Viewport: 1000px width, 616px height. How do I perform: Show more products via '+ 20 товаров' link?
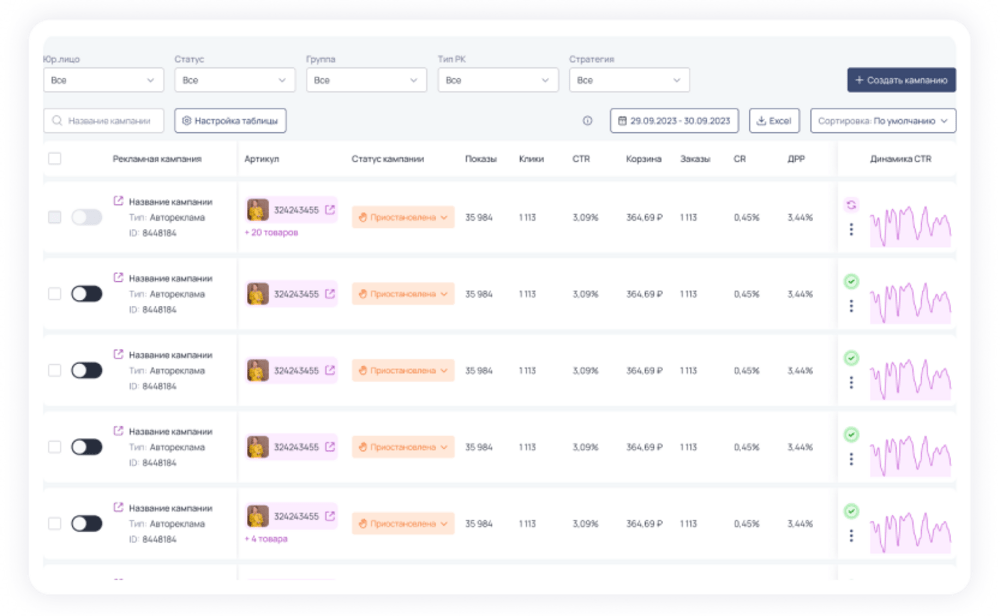click(x=272, y=233)
